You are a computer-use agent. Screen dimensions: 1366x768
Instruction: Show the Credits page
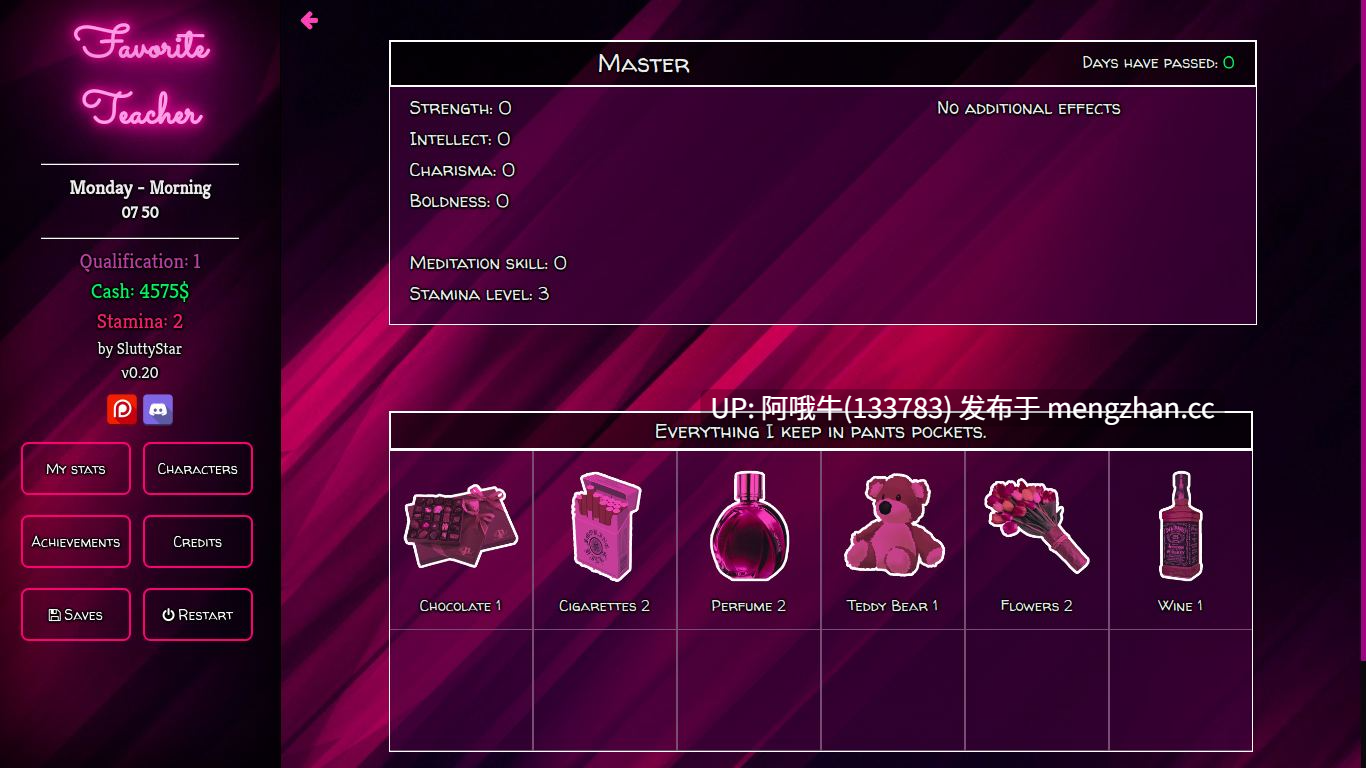[x=198, y=542]
